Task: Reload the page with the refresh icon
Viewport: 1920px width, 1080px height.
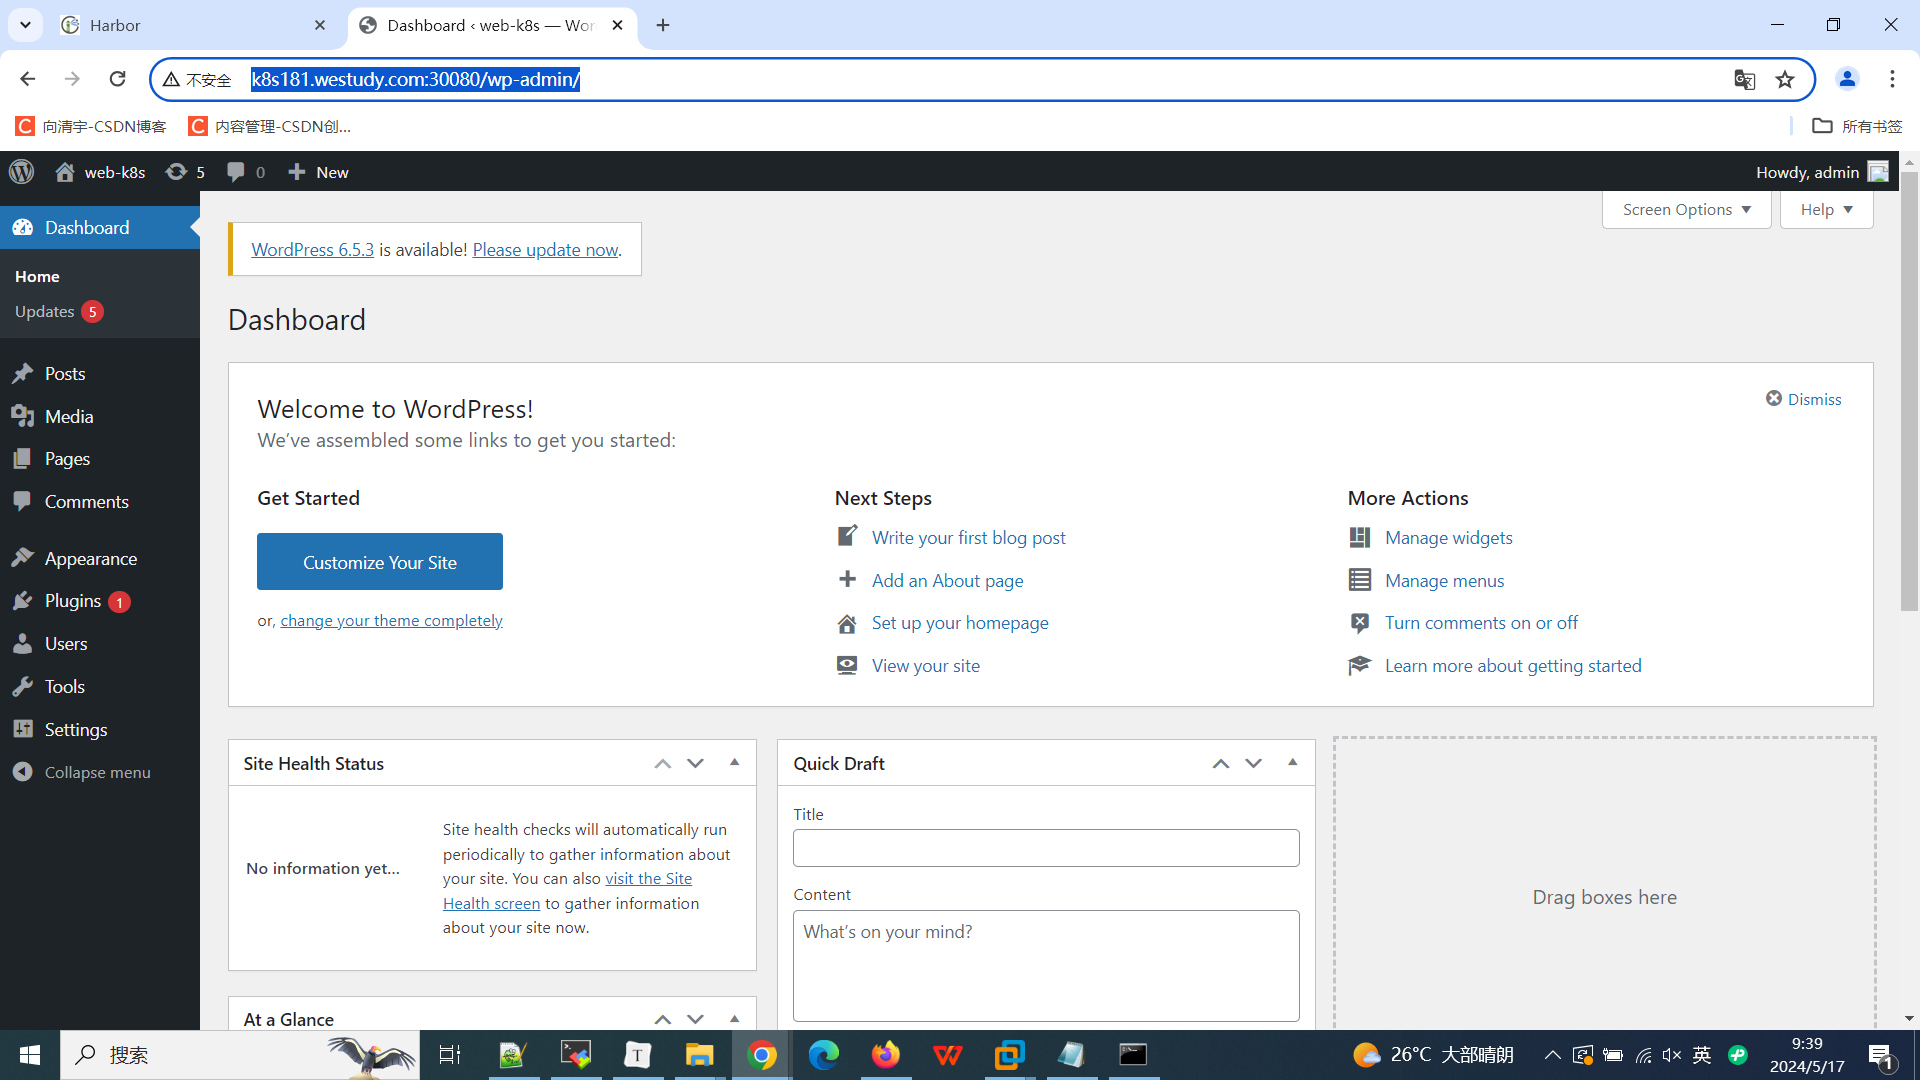Action: (x=117, y=79)
